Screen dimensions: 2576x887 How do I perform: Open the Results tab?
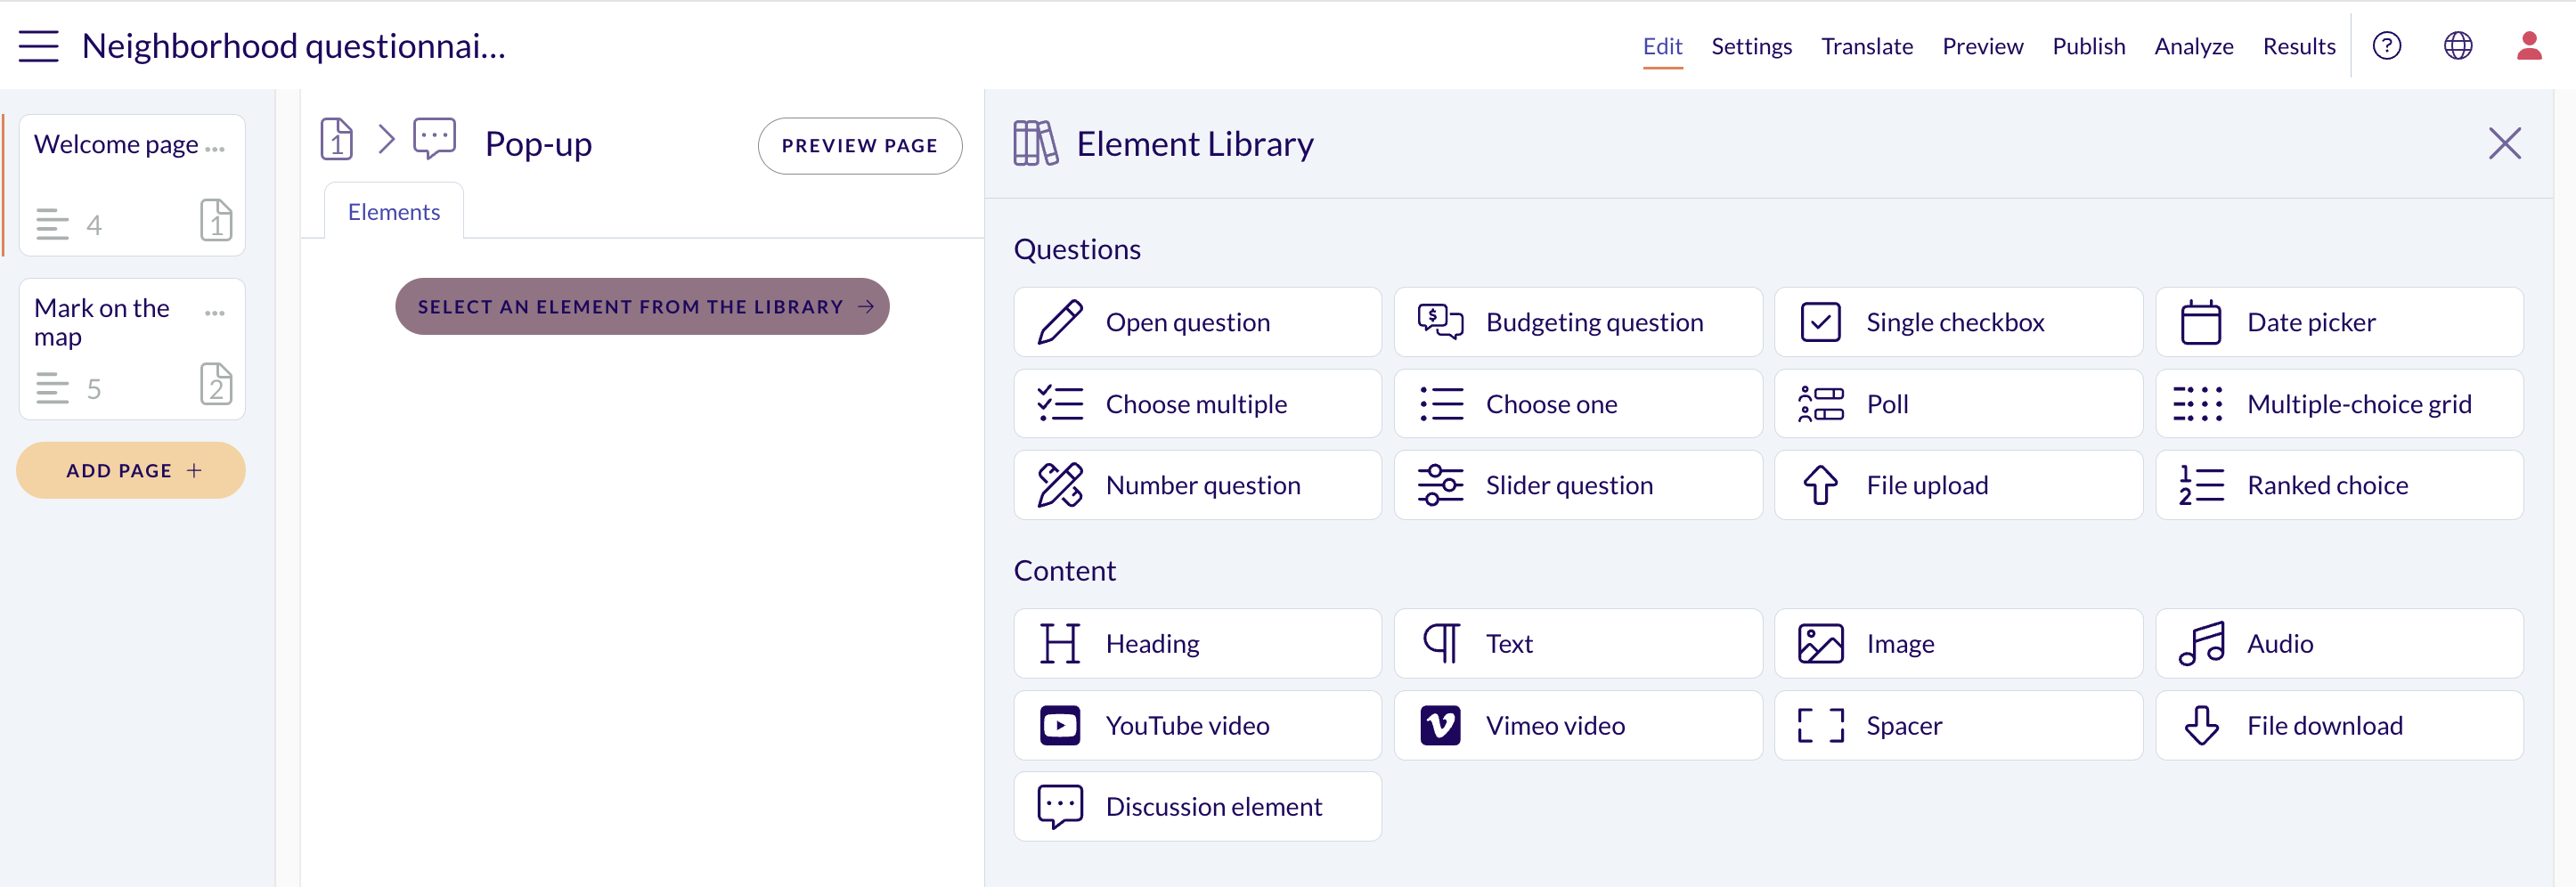(2298, 46)
